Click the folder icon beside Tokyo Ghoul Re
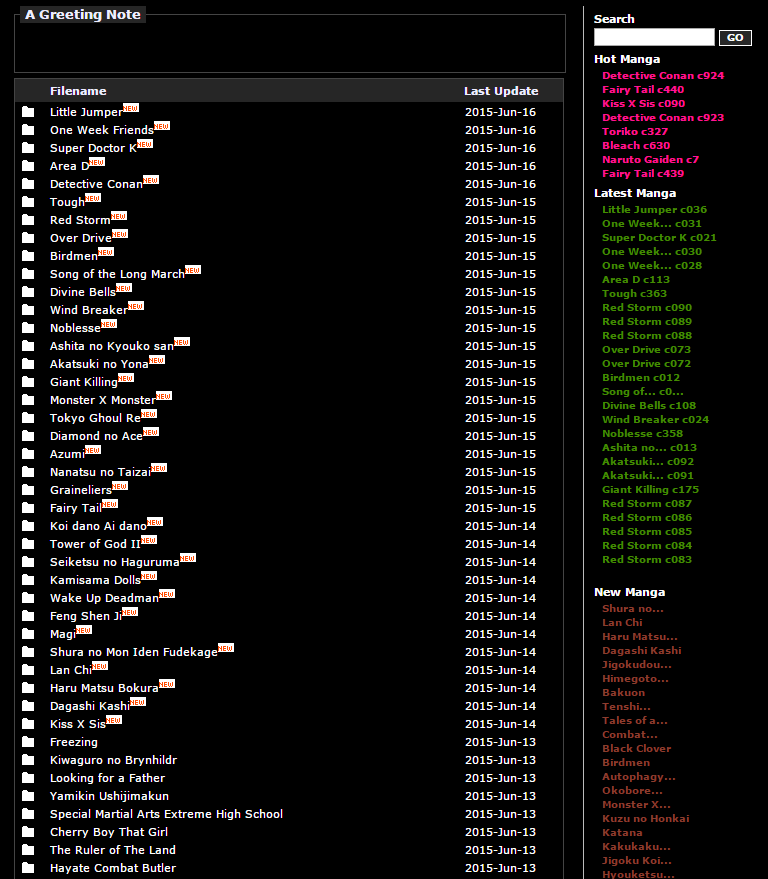 click(28, 418)
